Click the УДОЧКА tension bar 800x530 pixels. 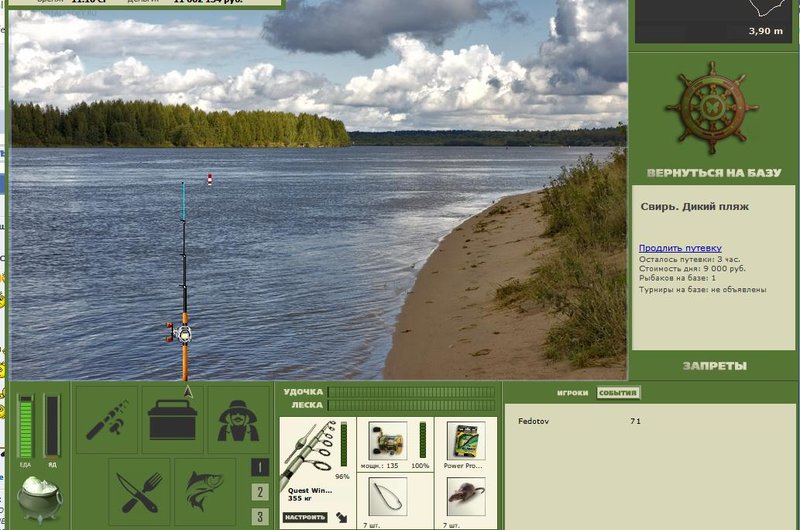point(411,392)
